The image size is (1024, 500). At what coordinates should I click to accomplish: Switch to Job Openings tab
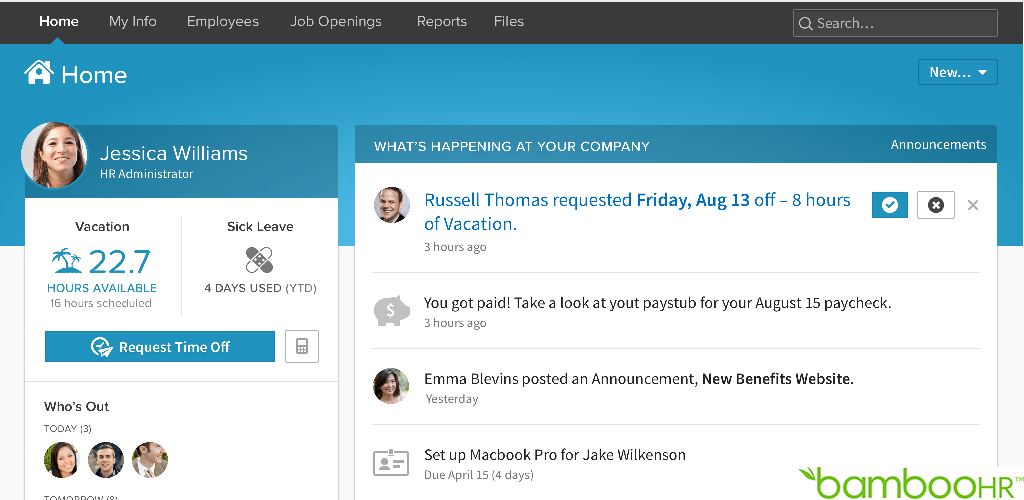[x=336, y=21]
